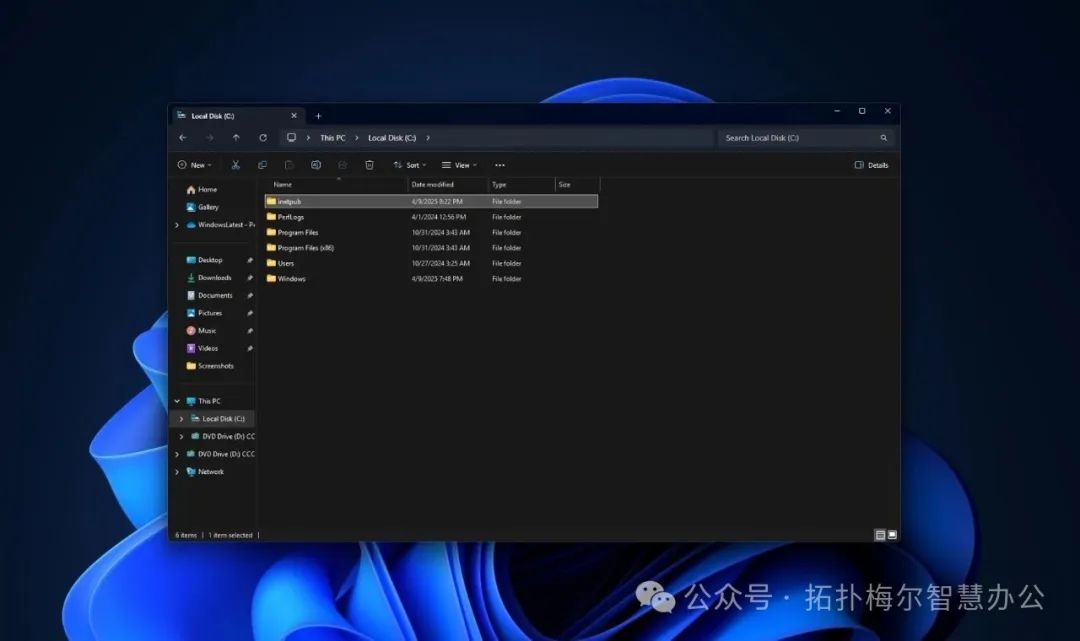1080x641 pixels.
Task: Click This PC in the address breadcrumb
Action: [333, 138]
